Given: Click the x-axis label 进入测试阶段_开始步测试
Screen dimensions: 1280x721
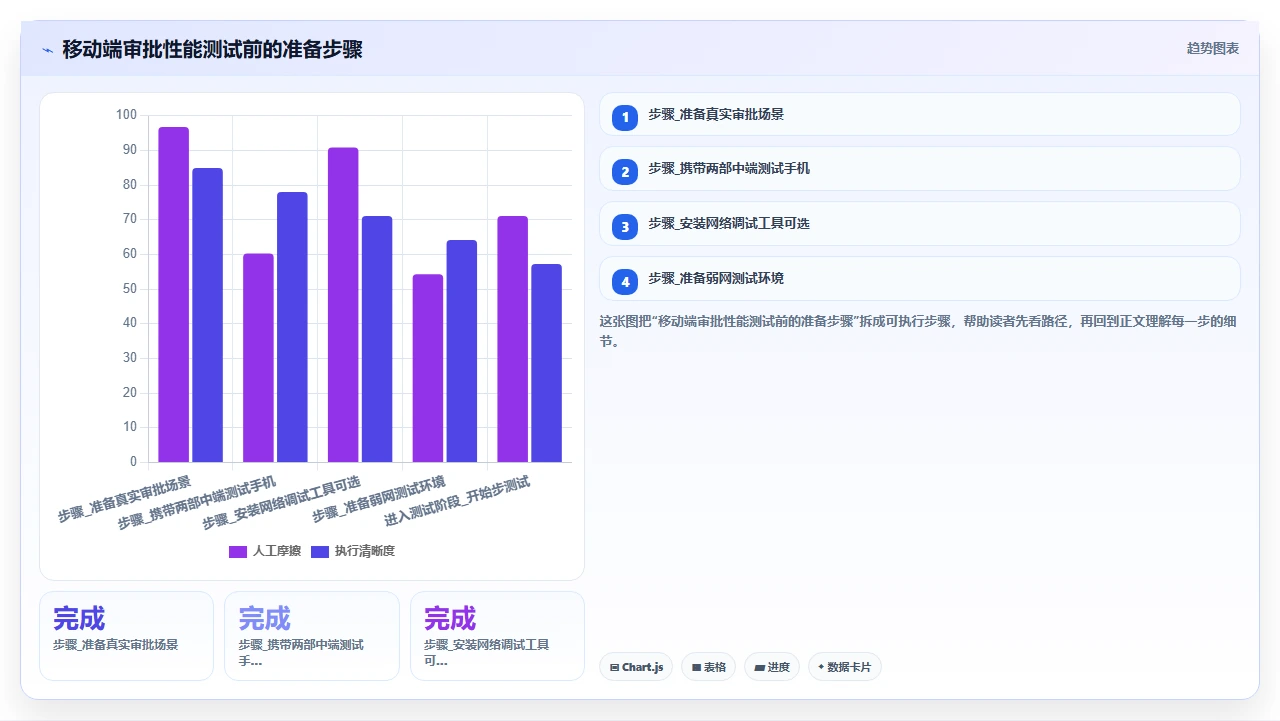Looking at the screenshot, I should point(457,502).
